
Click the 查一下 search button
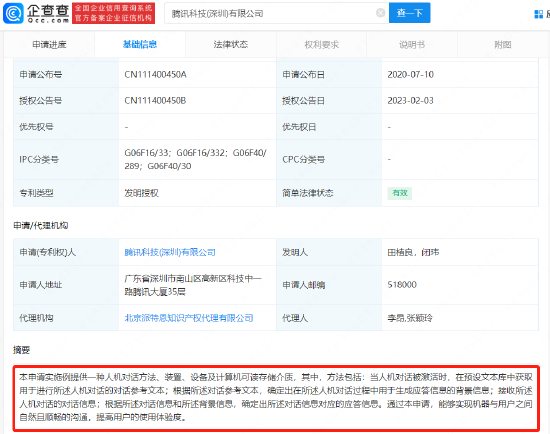tap(409, 13)
